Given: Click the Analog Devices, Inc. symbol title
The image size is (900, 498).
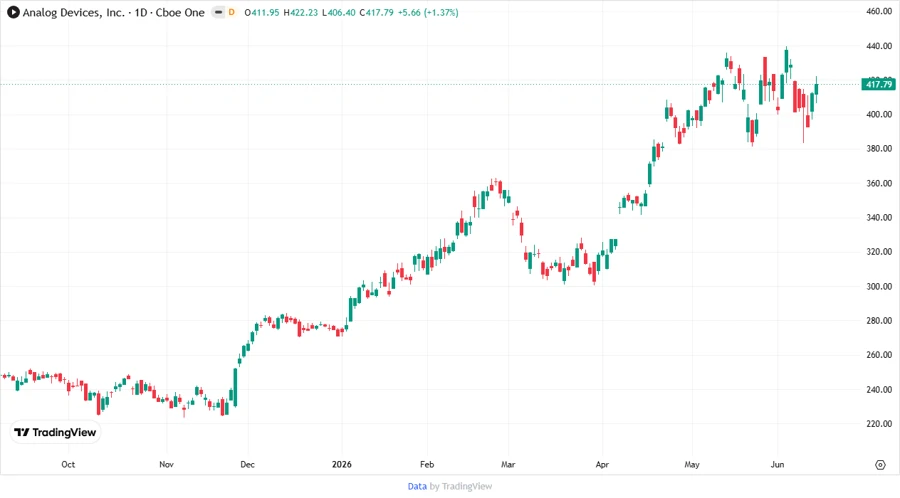Looking at the screenshot, I should (73, 12).
